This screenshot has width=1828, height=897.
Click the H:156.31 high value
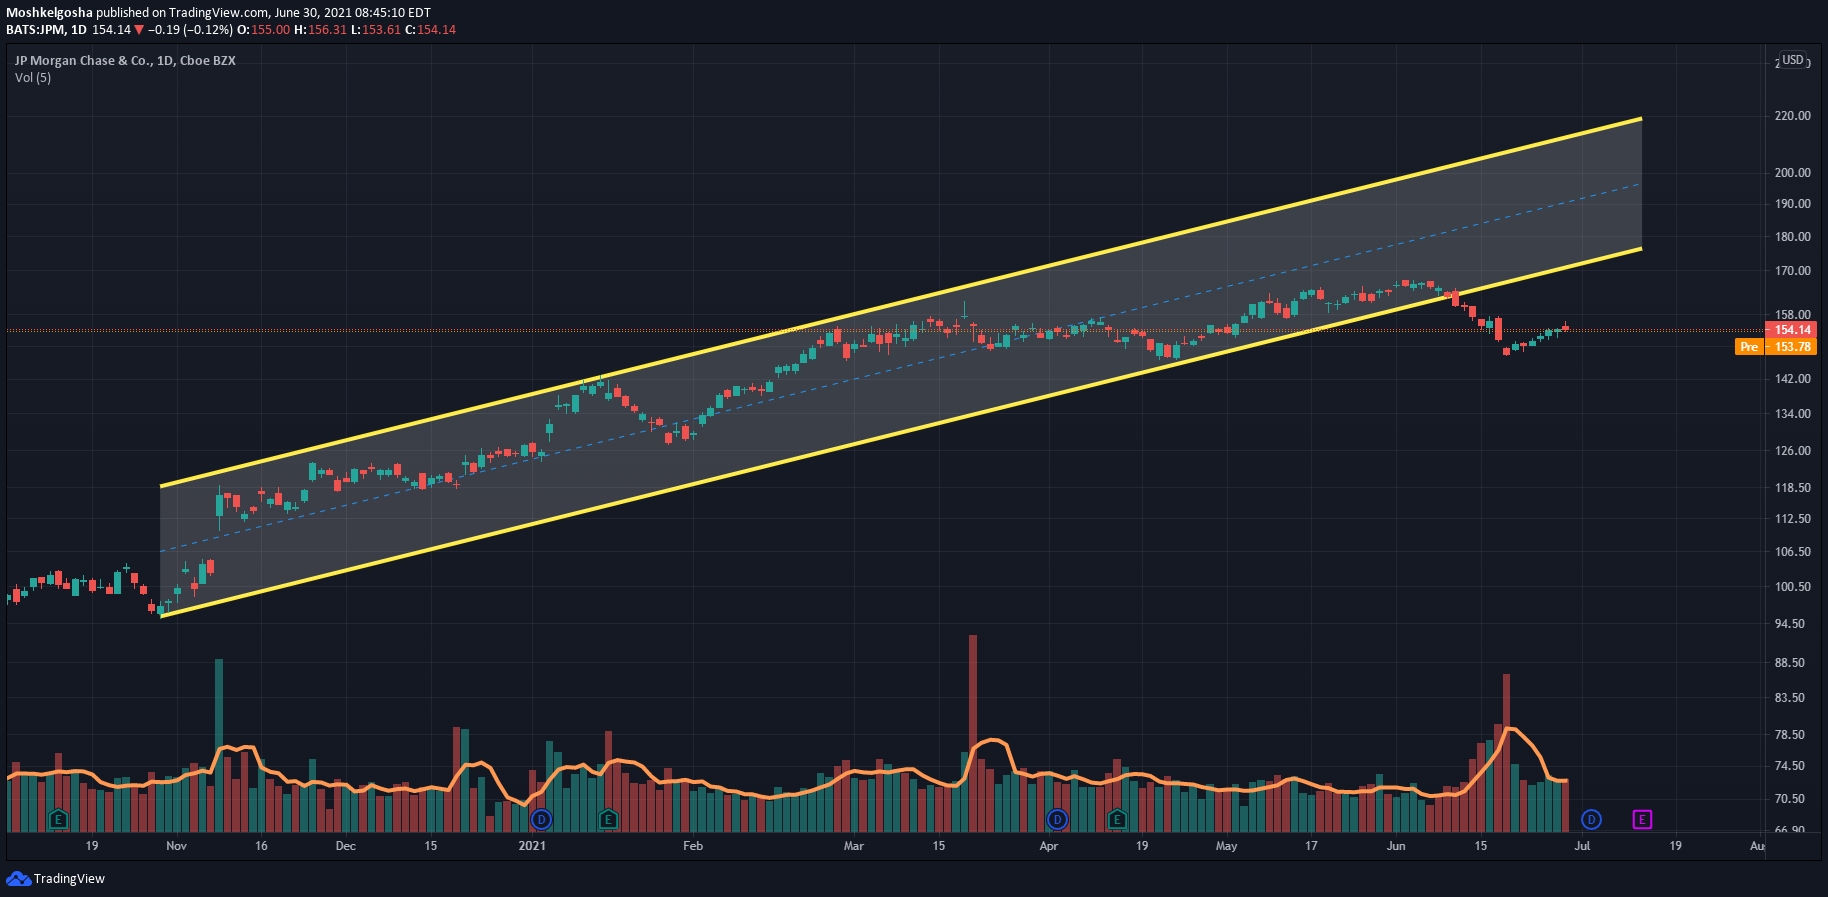pyautogui.click(x=320, y=30)
